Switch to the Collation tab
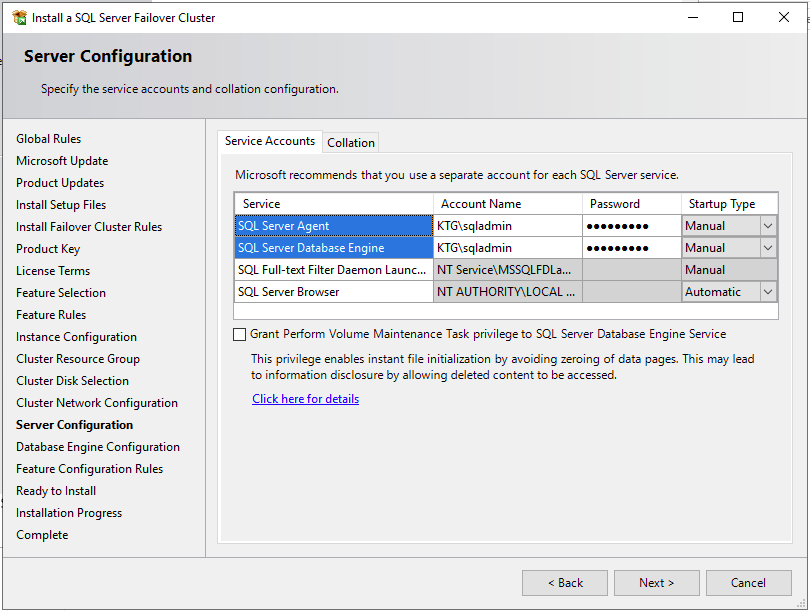This screenshot has width=810, height=611. coord(351,143)
